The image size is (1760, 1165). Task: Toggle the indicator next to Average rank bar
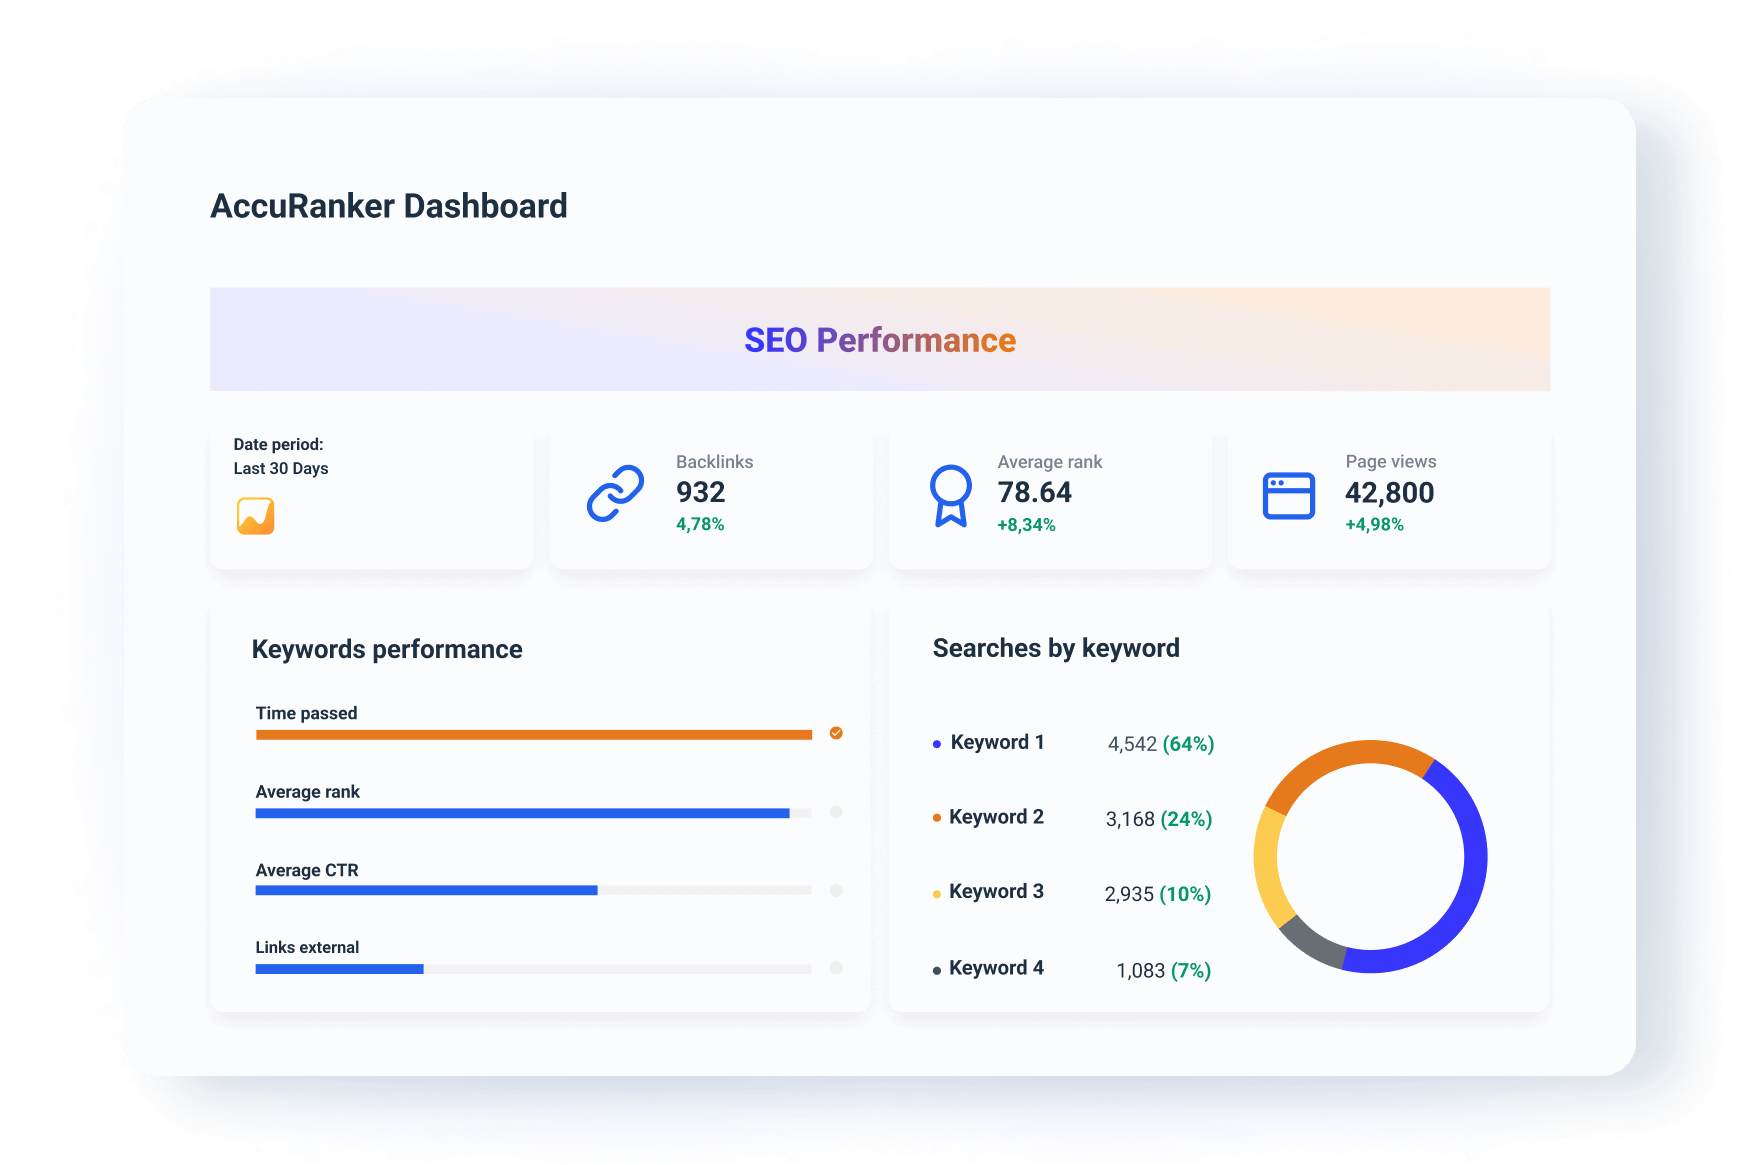pos(836,812)
